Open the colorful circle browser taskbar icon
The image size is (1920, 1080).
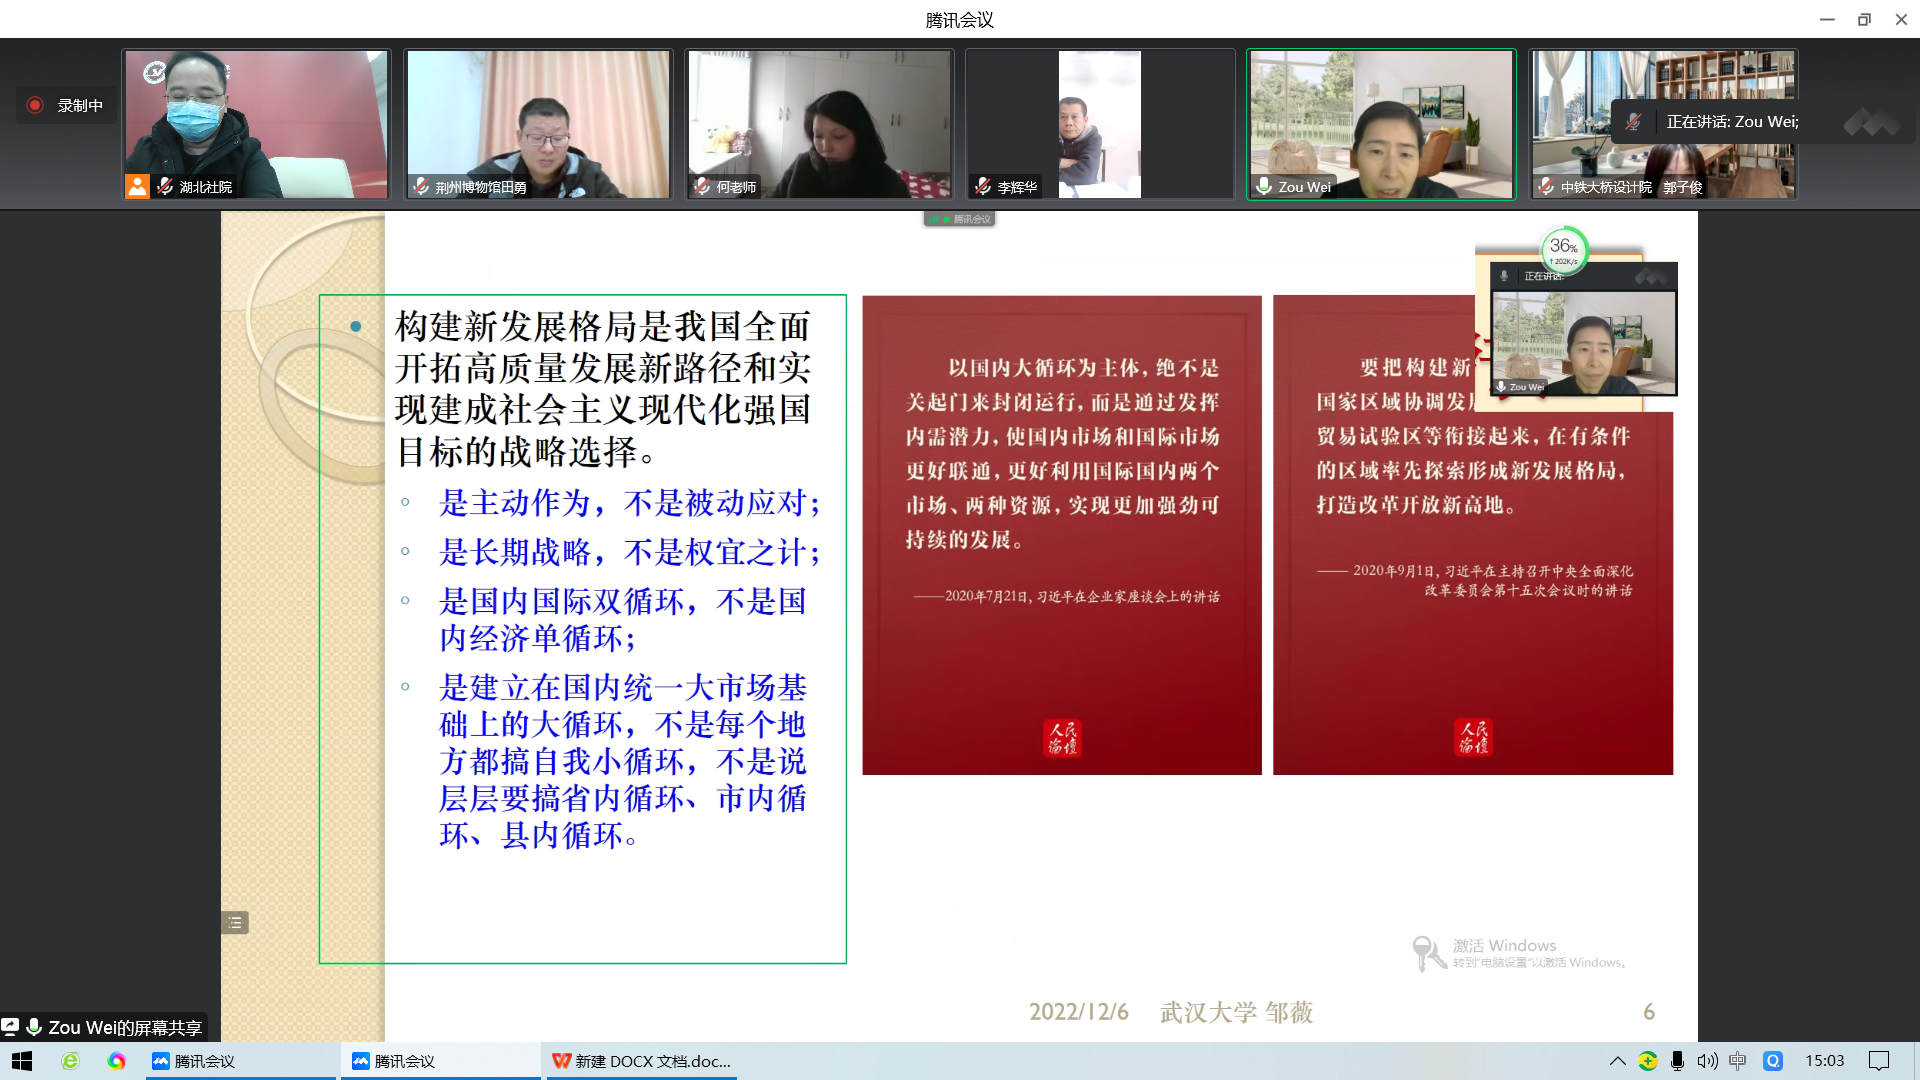tap(117, 1061)
